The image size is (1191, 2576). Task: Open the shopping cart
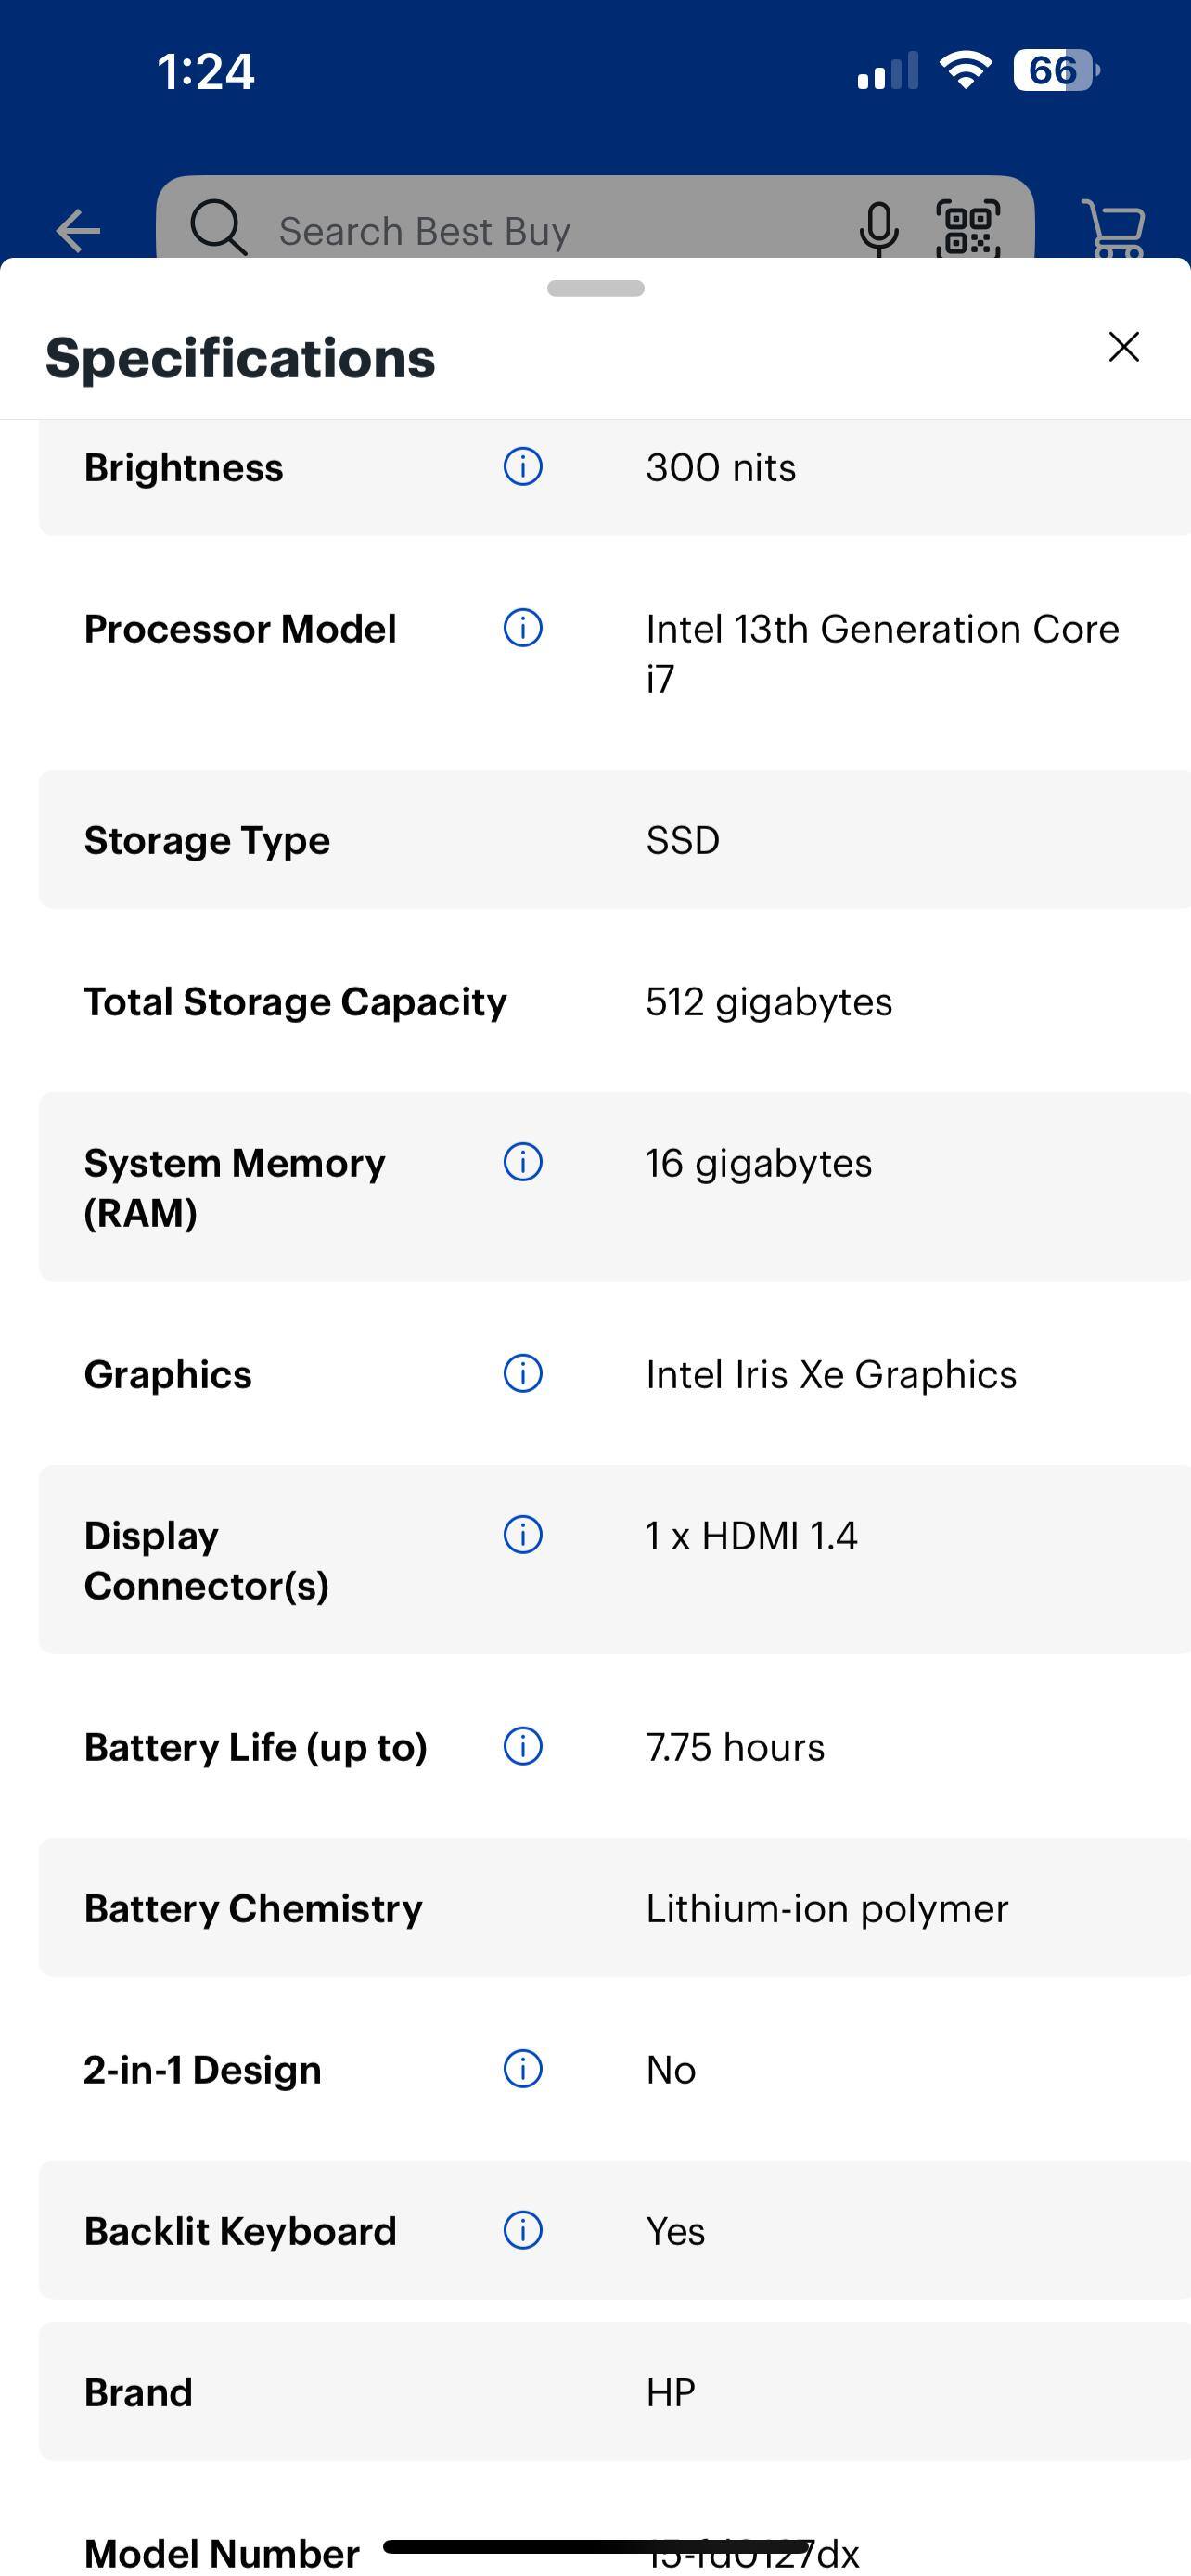(x=1113, y=230)
